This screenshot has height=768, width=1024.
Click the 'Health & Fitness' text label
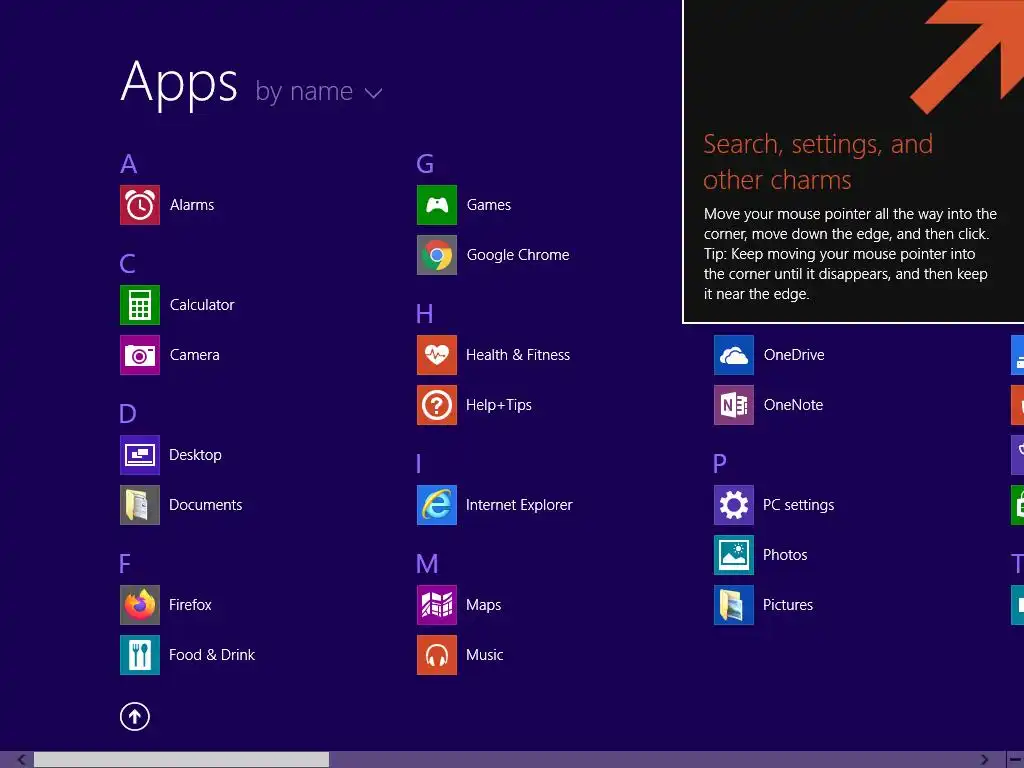coord(518,355)
